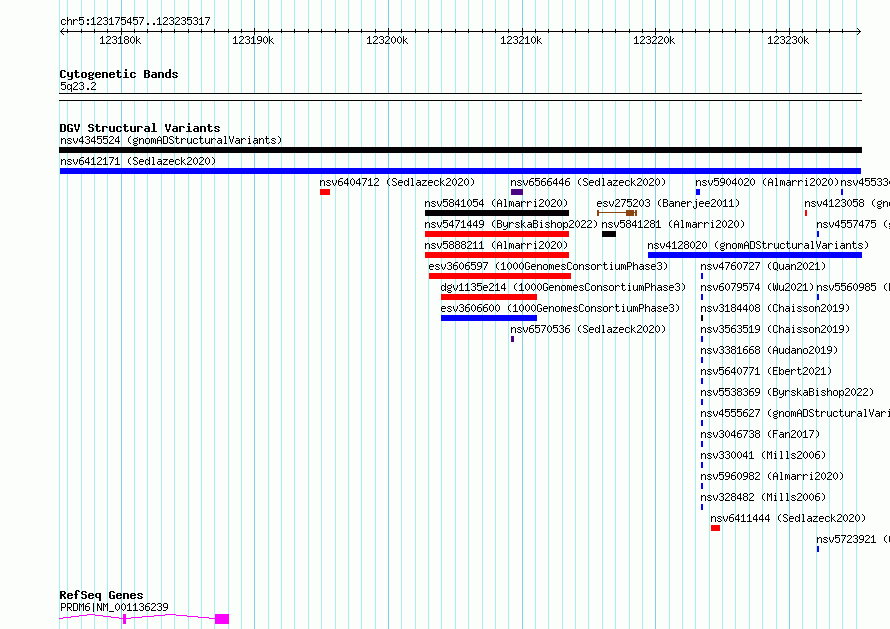The width and height of the screenshot is (890, 629).
Task: Open the nsv6404712 (Sedlazeck2020) variant
Action: point(397,182)
